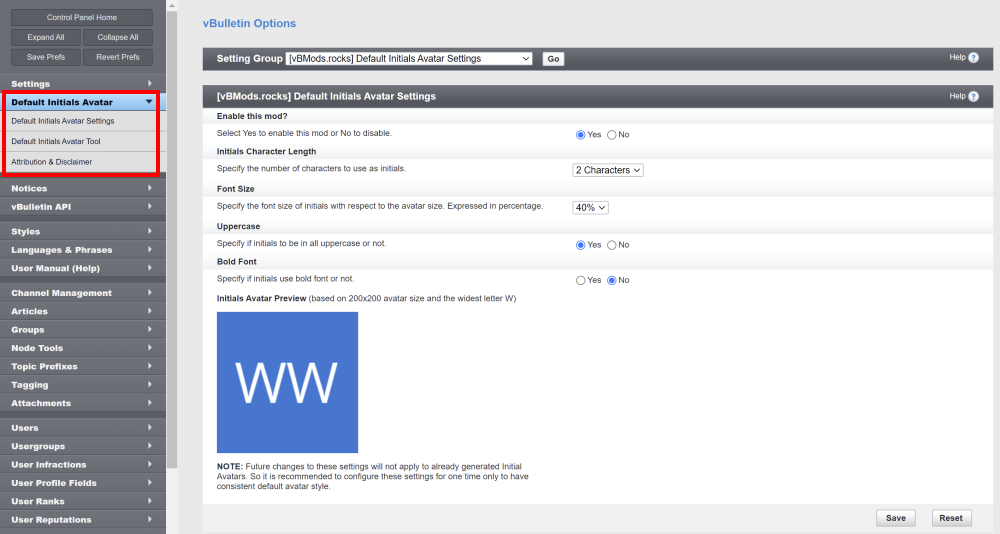
Task: Expand the Tagging section
Action: pyautogui.click(x=82, y=385)
